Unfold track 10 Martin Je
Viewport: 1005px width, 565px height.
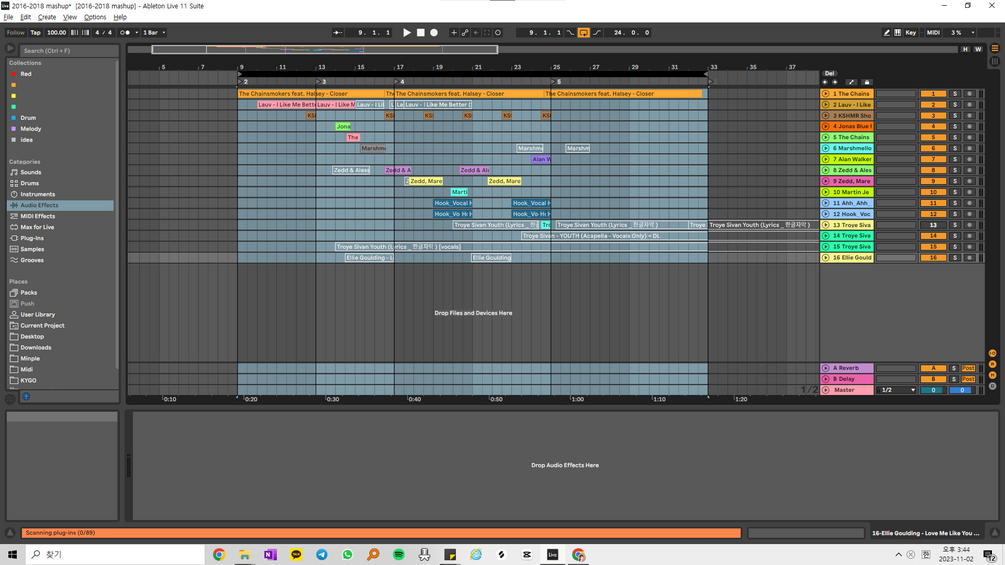pos(826,192)
